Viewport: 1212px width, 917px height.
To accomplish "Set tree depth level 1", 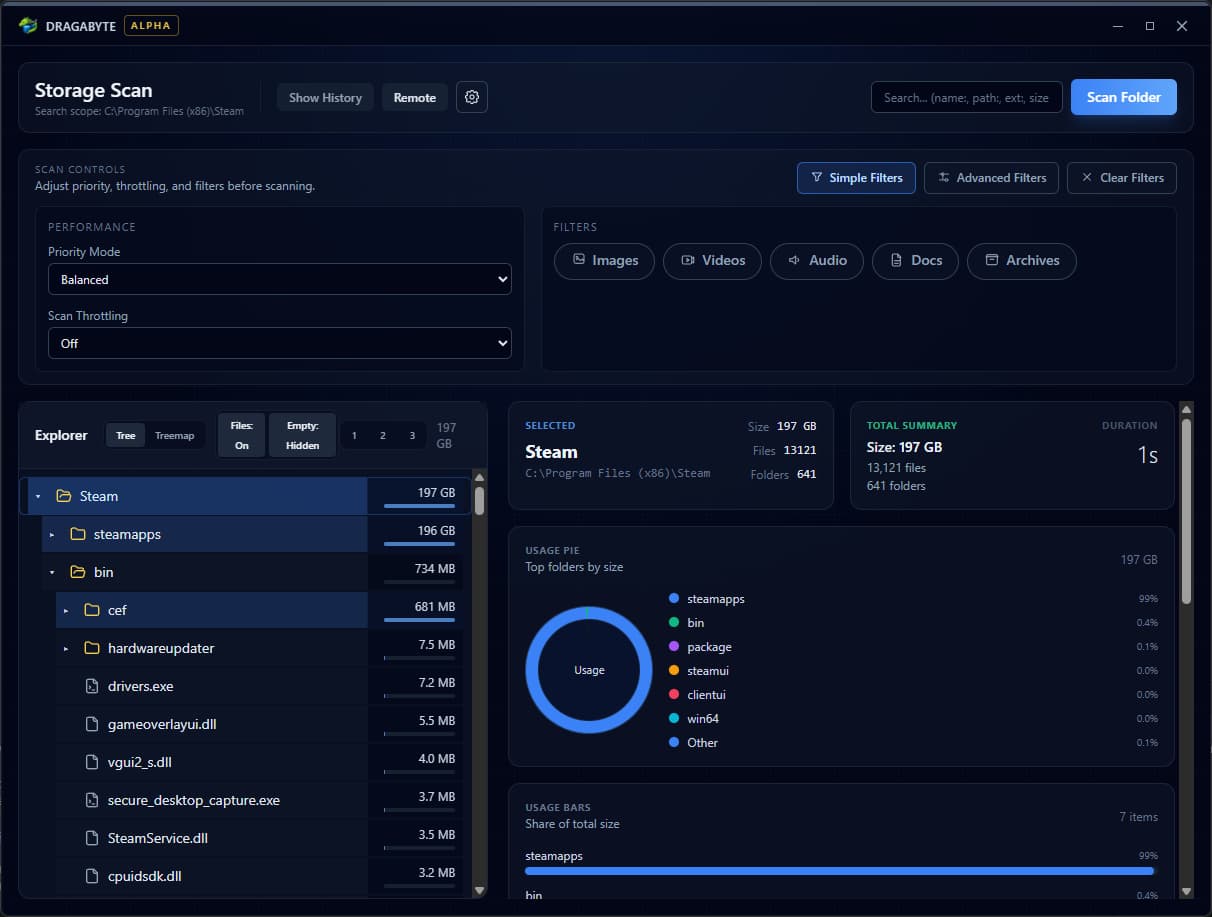I will (354, 435).
